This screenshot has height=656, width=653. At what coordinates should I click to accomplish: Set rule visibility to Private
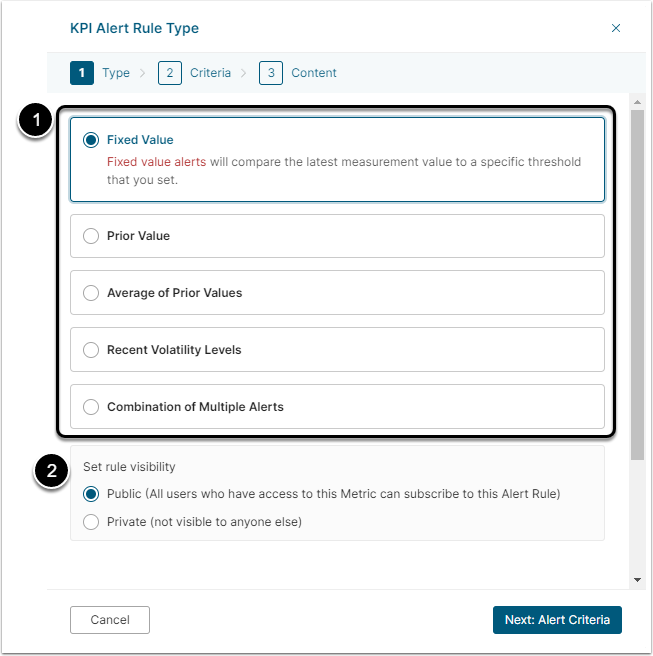tap(91, 521)
